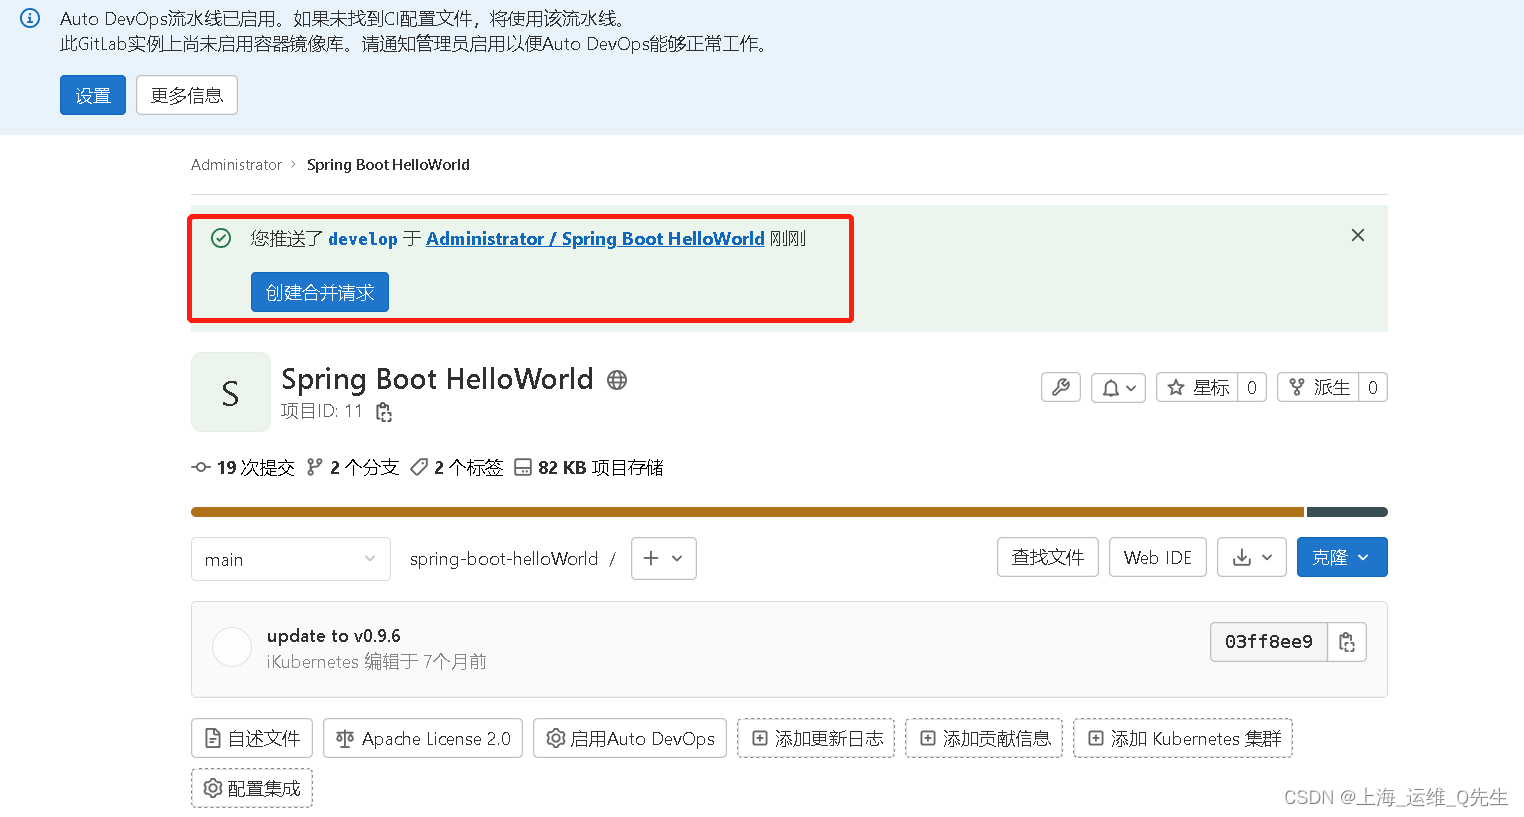Click iKubernetes author name

[x=313, y=662]
